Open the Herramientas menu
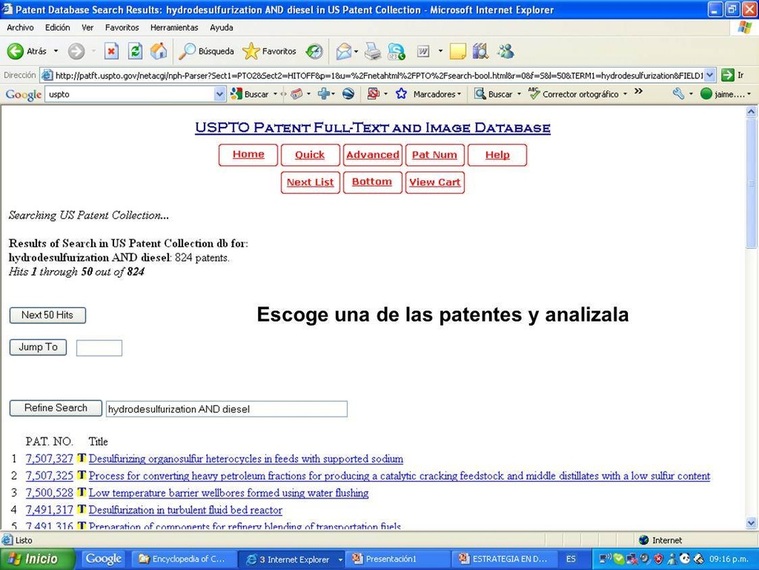This screenshot has width=759, height=570. [174, 28]
